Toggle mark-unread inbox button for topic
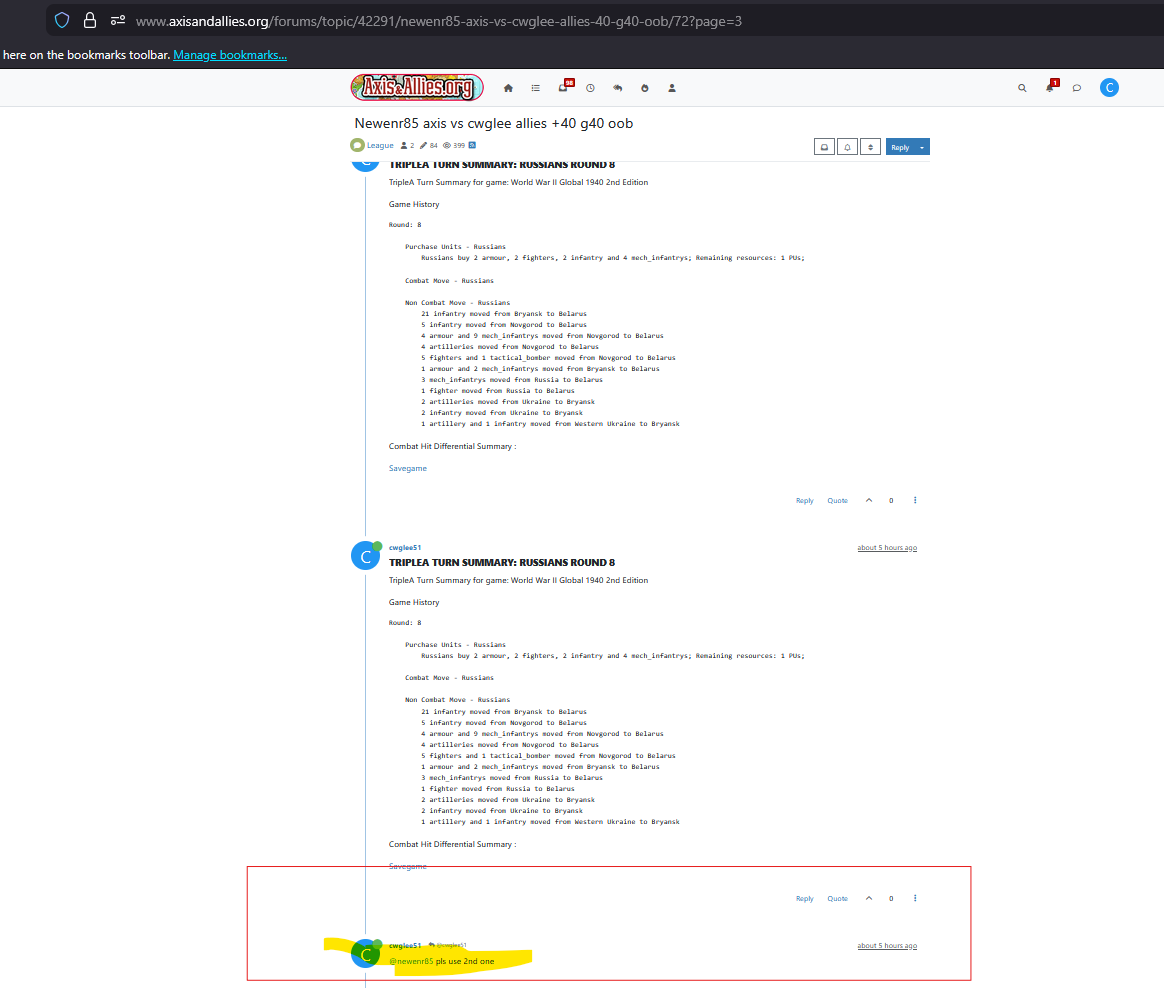This screenshot has height=988, width=1164. point(825,147)
